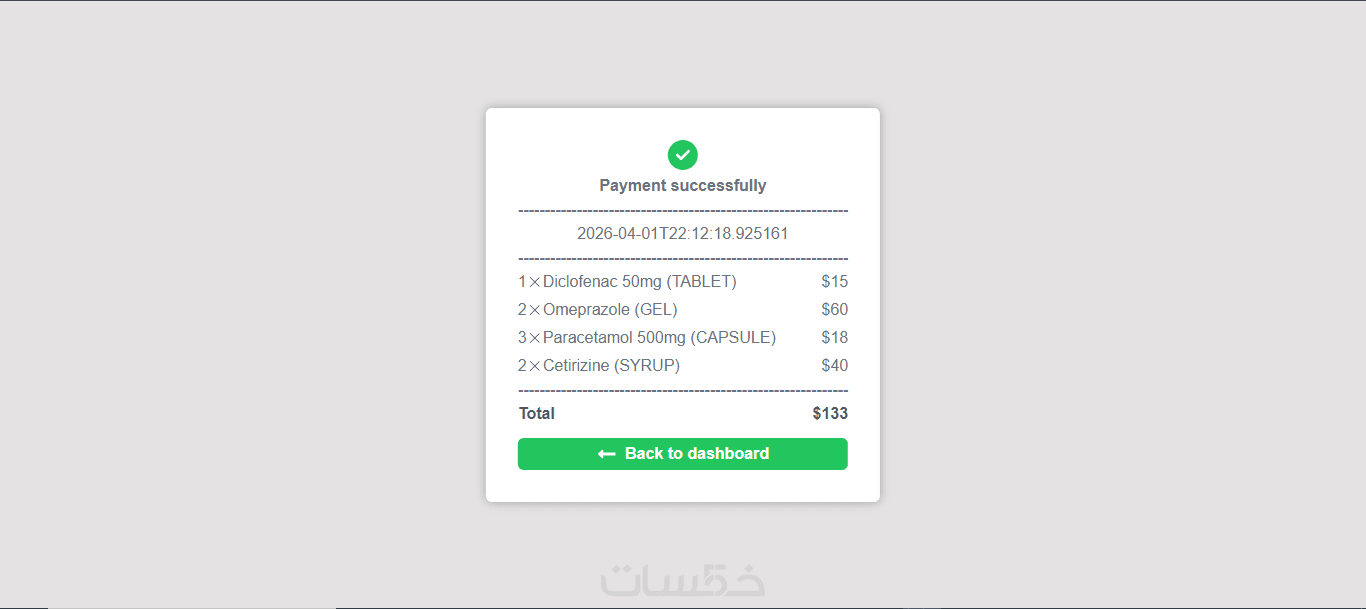Click the Total label
1366x609 pixels.
pyautogui.click(x=537, y=414)
